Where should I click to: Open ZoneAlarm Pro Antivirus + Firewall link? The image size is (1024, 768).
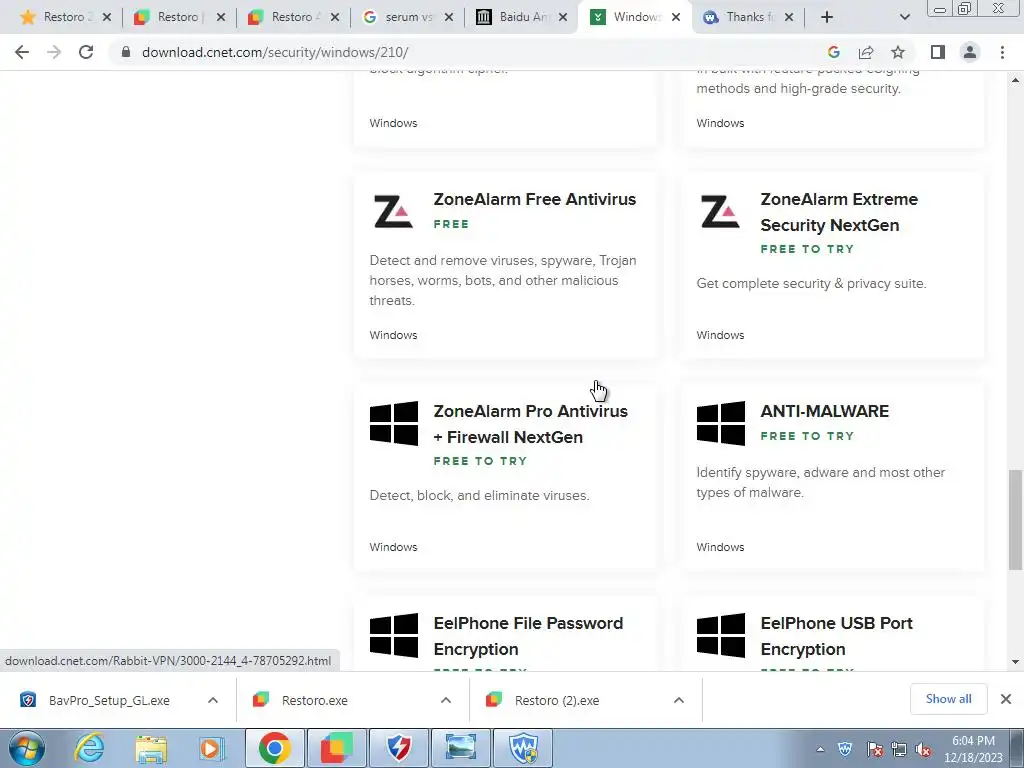click(530, 424)
